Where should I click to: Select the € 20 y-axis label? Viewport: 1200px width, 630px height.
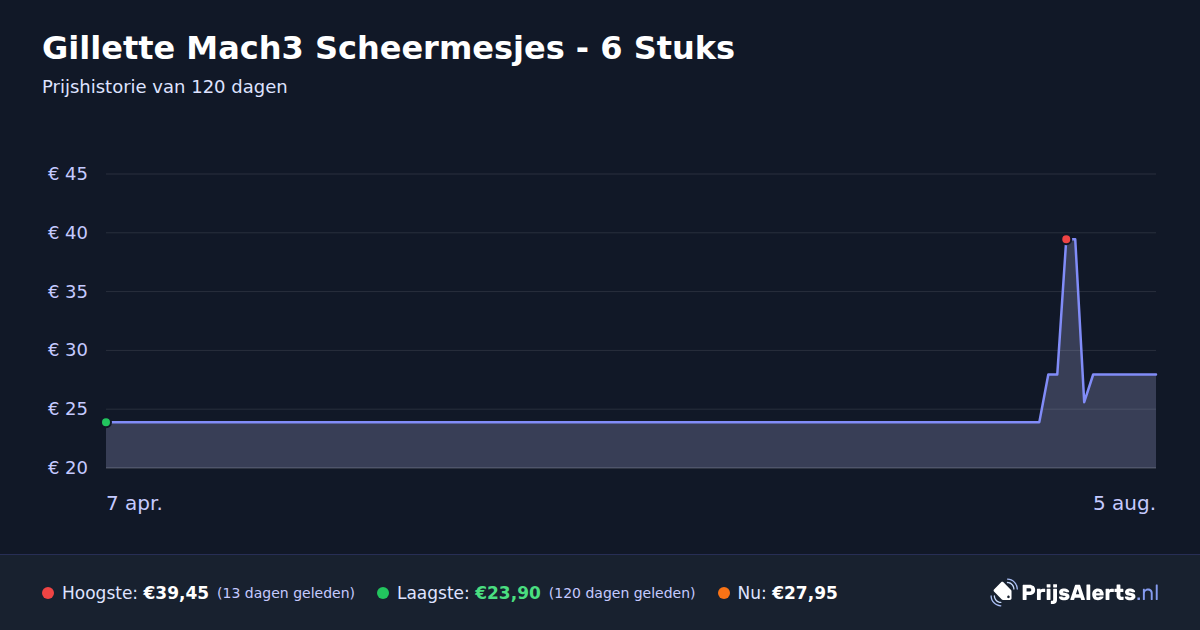point(68,468)
